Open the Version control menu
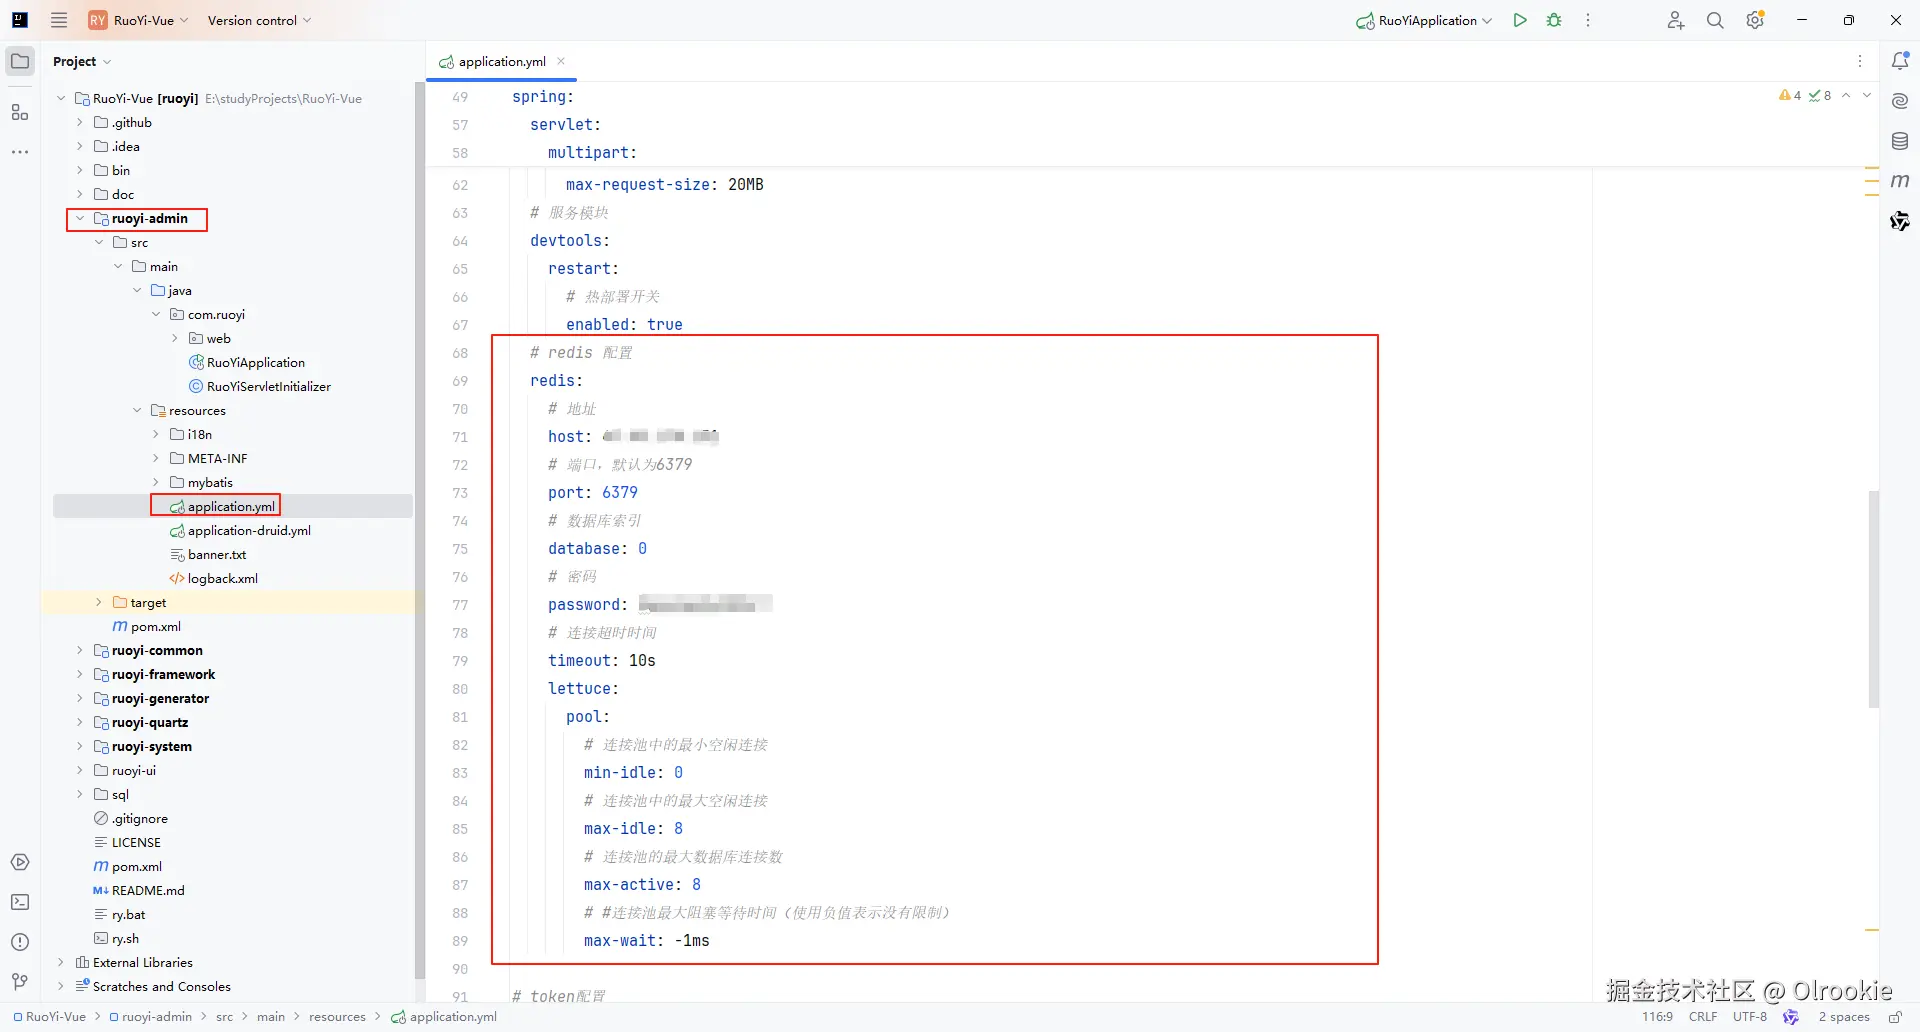The image size is (1920, 1032). [x=259, y=20]
